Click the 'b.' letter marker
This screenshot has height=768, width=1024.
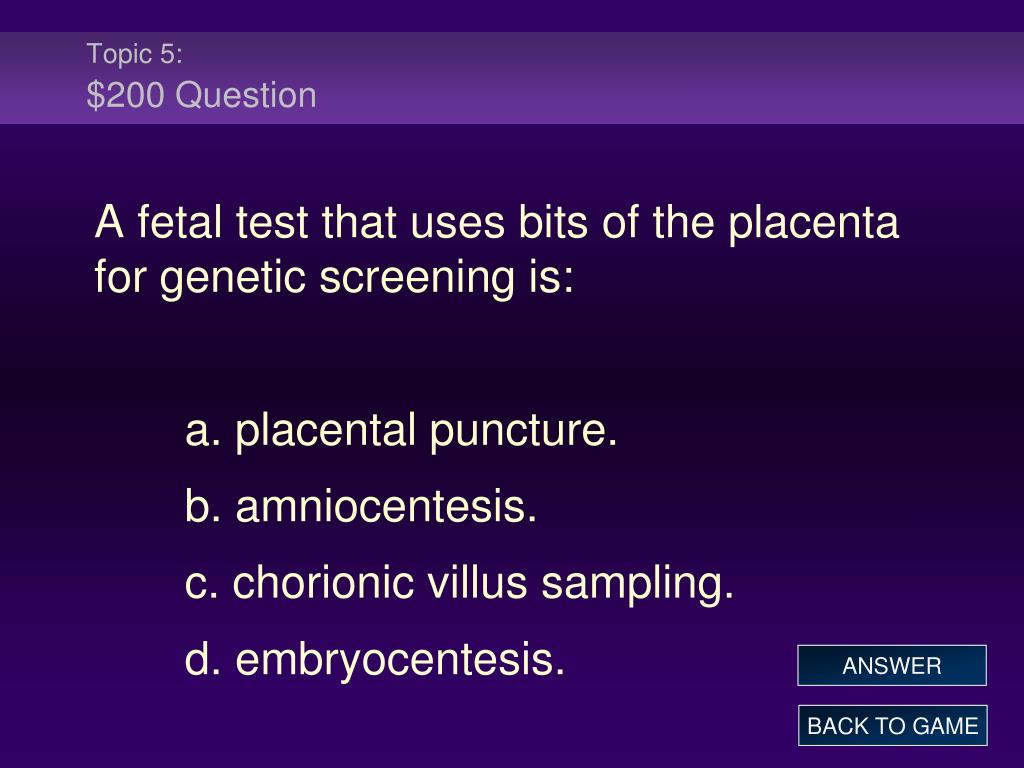[x=203, y=506]
